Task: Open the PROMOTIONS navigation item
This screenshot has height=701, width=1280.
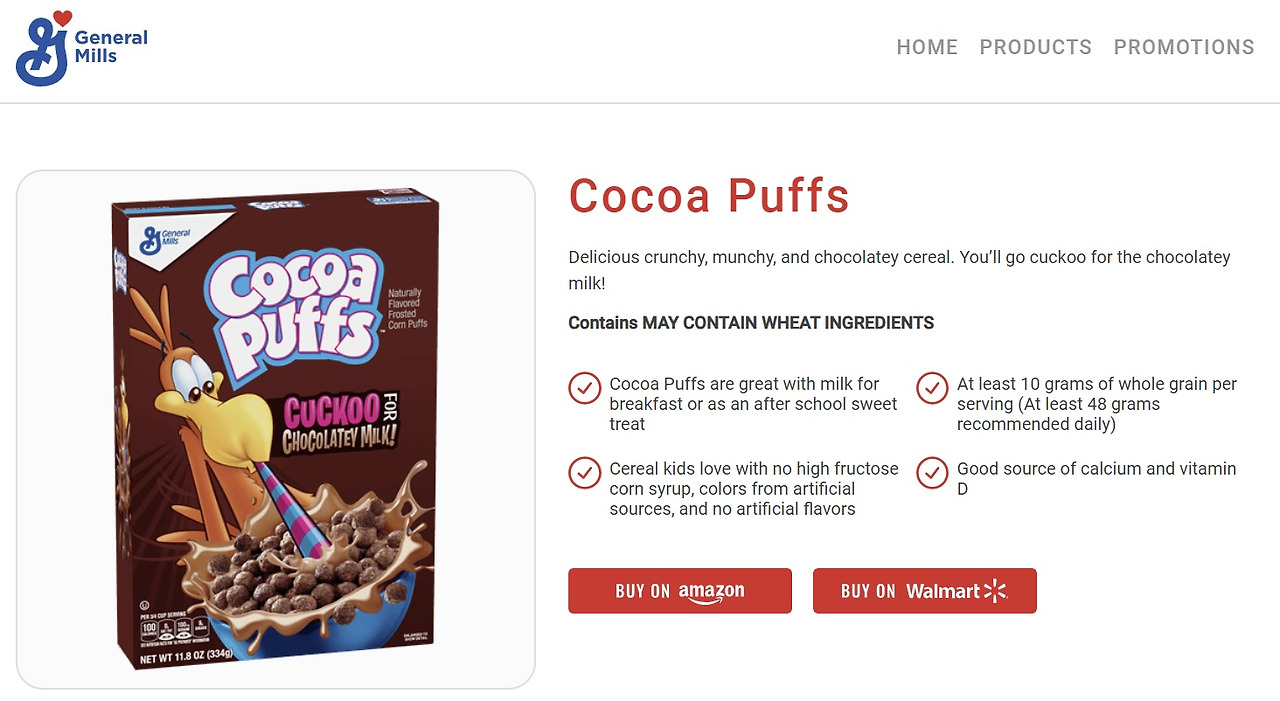Action: [1184, 47]
